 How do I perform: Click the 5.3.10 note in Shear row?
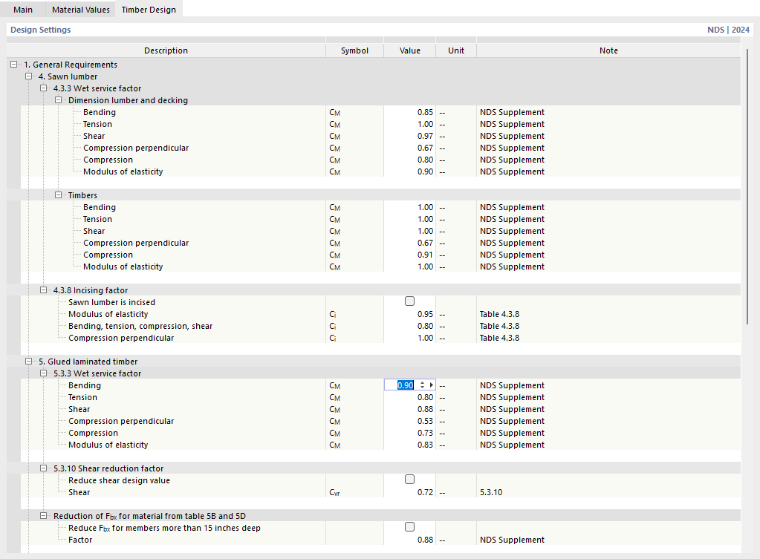491,492
